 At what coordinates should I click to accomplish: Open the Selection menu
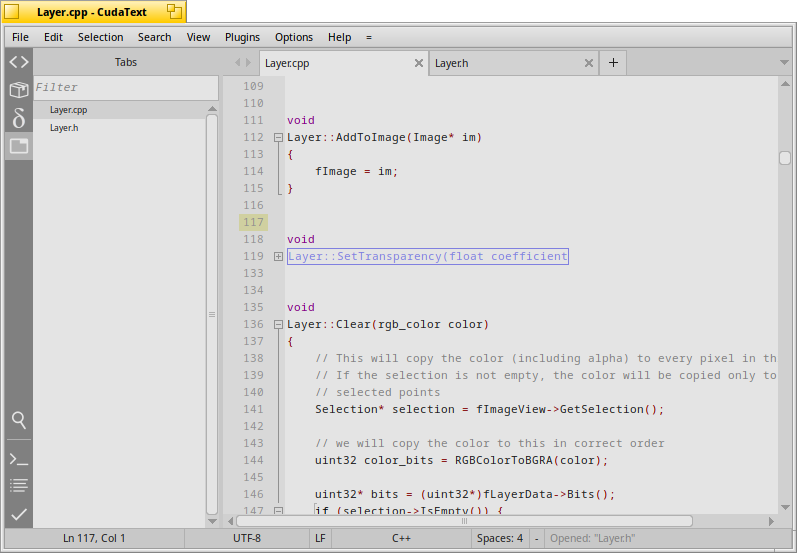(x=100, y=37)
